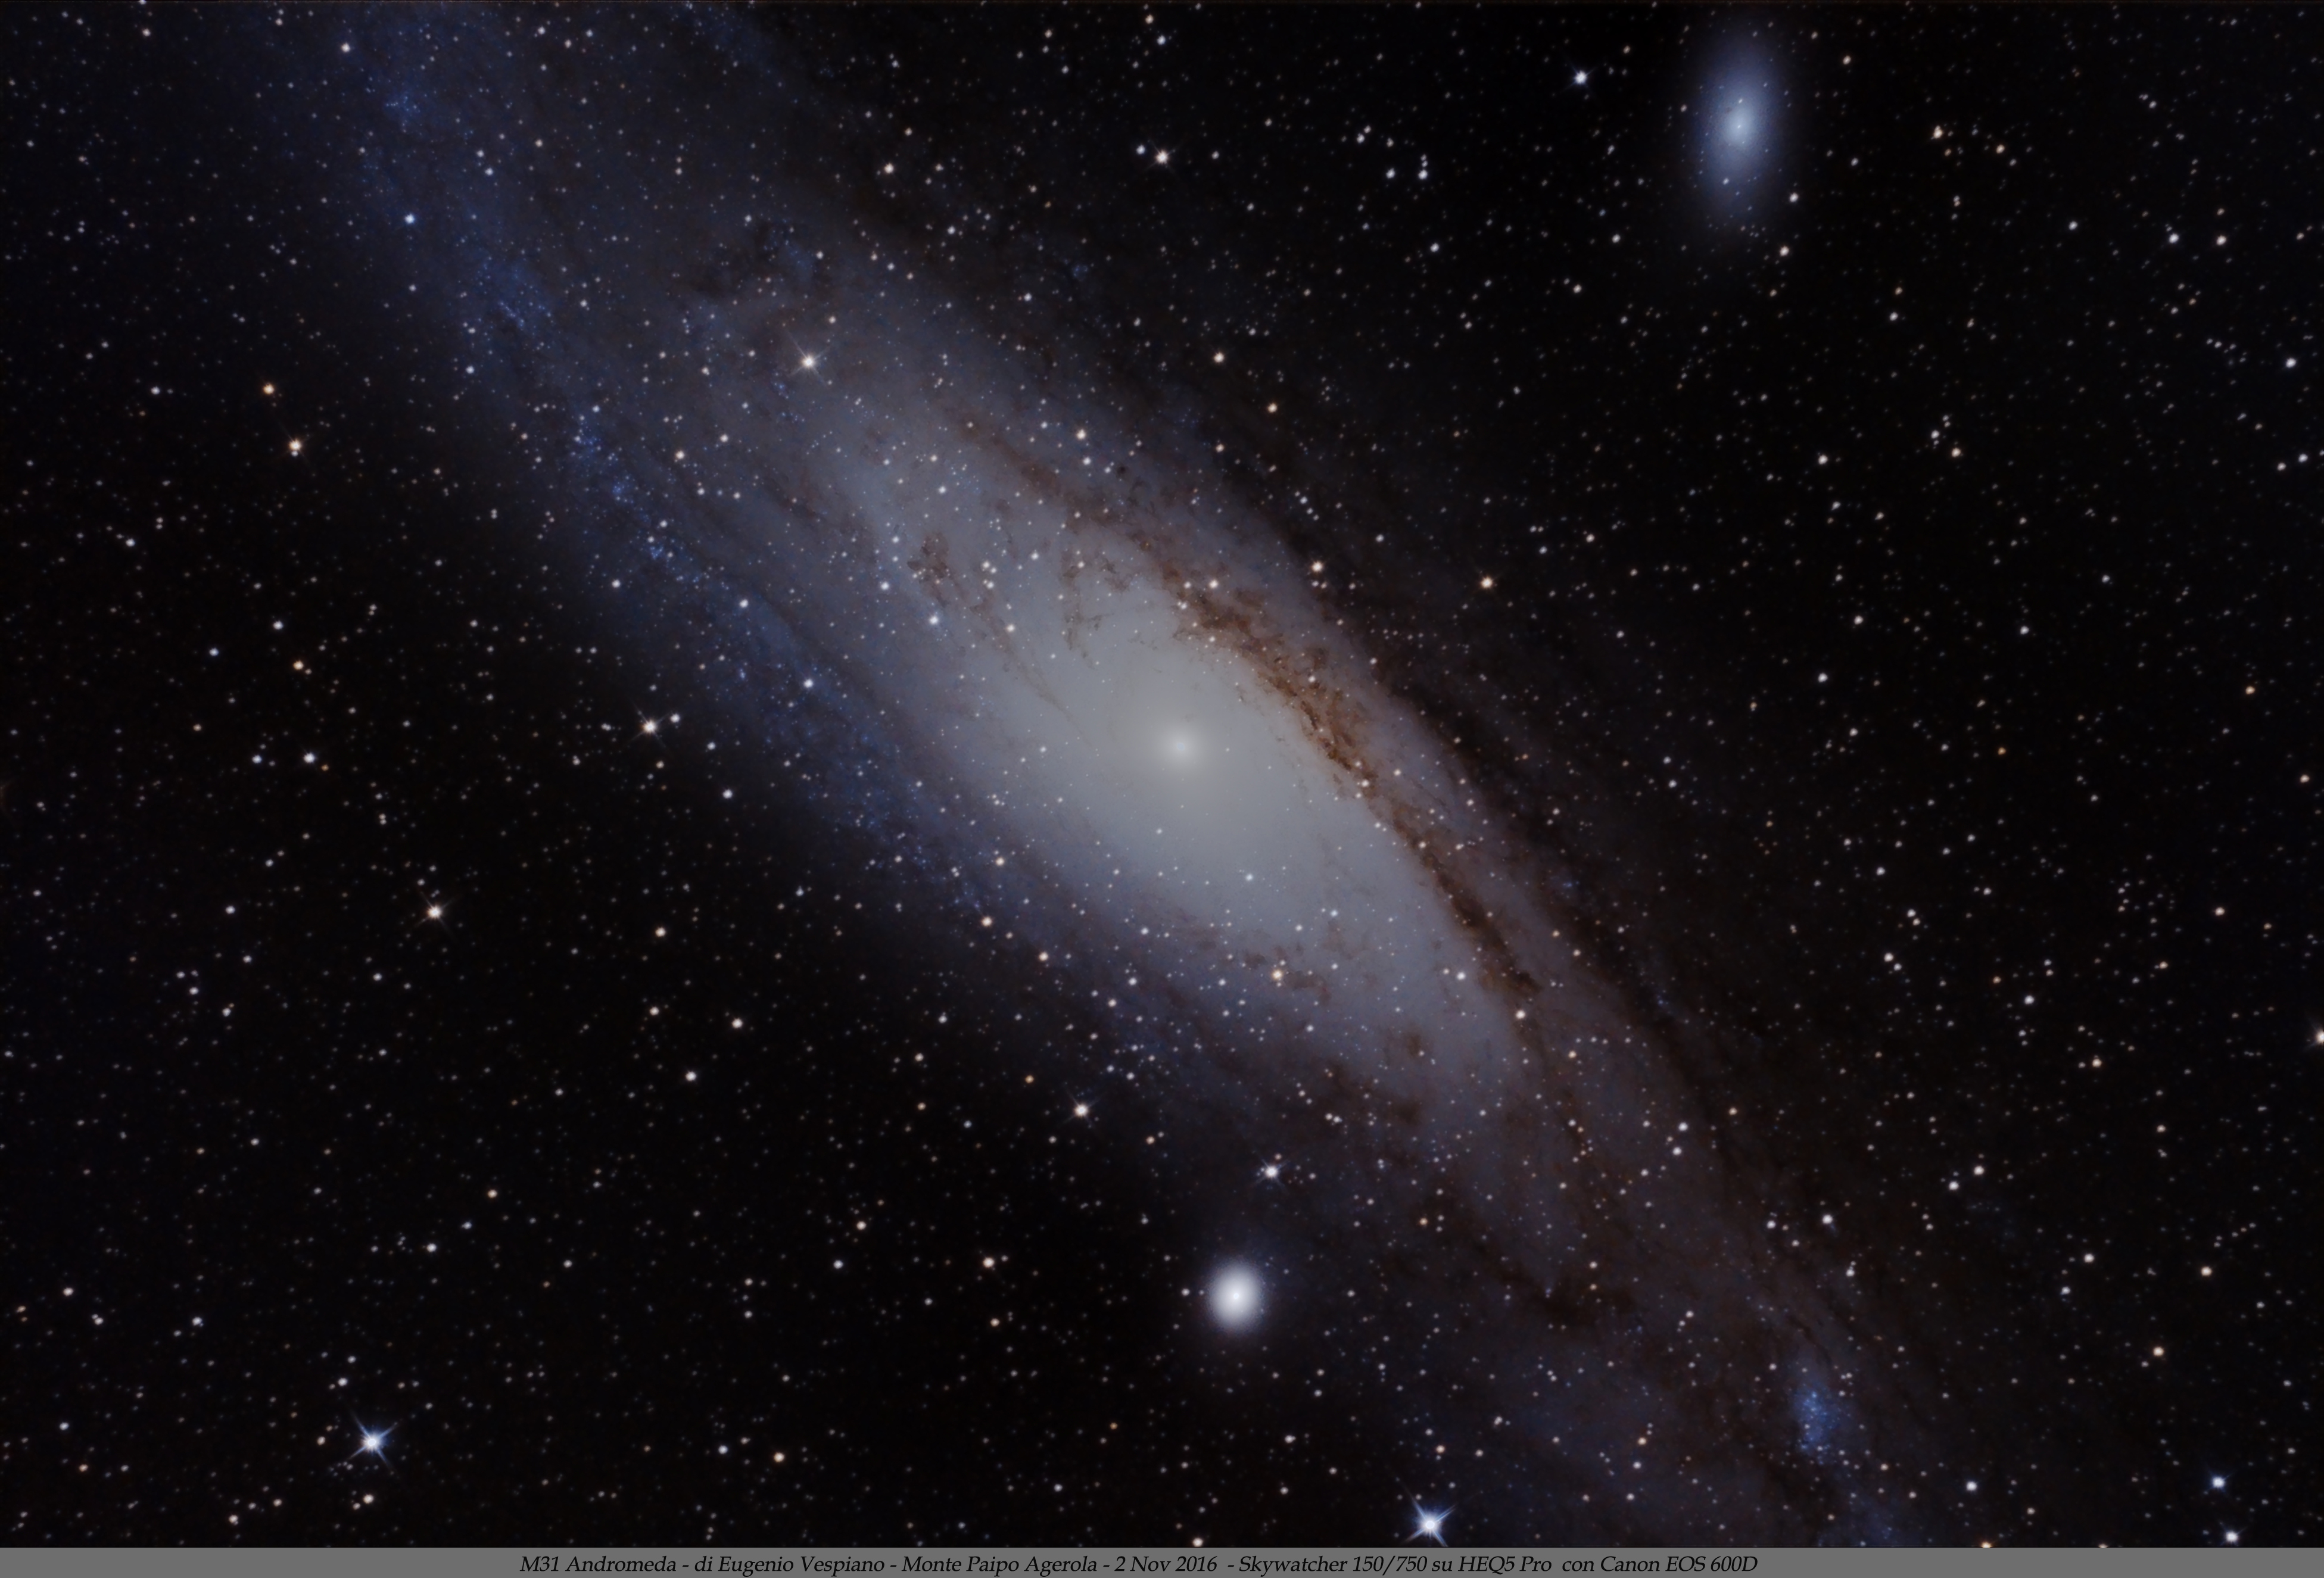Click the "M31 Andromeda" caption text
2324x1578 pixels.
(x=598, y=1564)
